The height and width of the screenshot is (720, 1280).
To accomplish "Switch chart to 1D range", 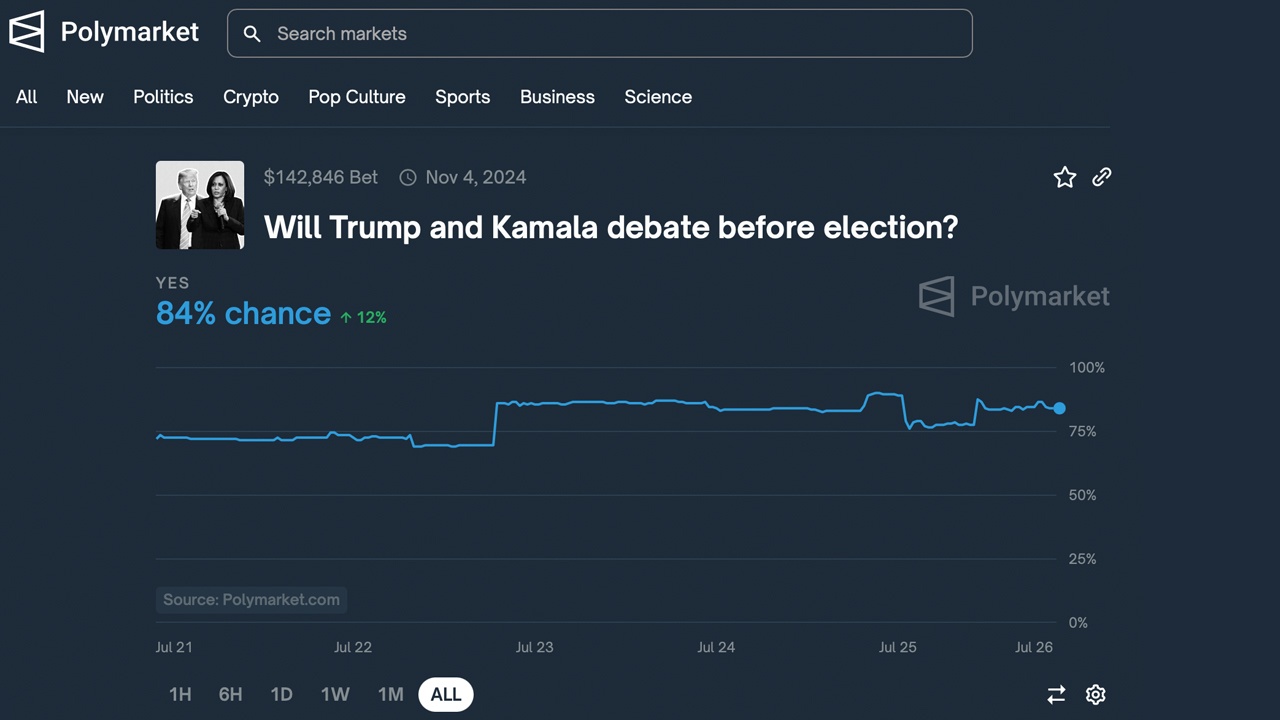I will click(x=281, y=694).
